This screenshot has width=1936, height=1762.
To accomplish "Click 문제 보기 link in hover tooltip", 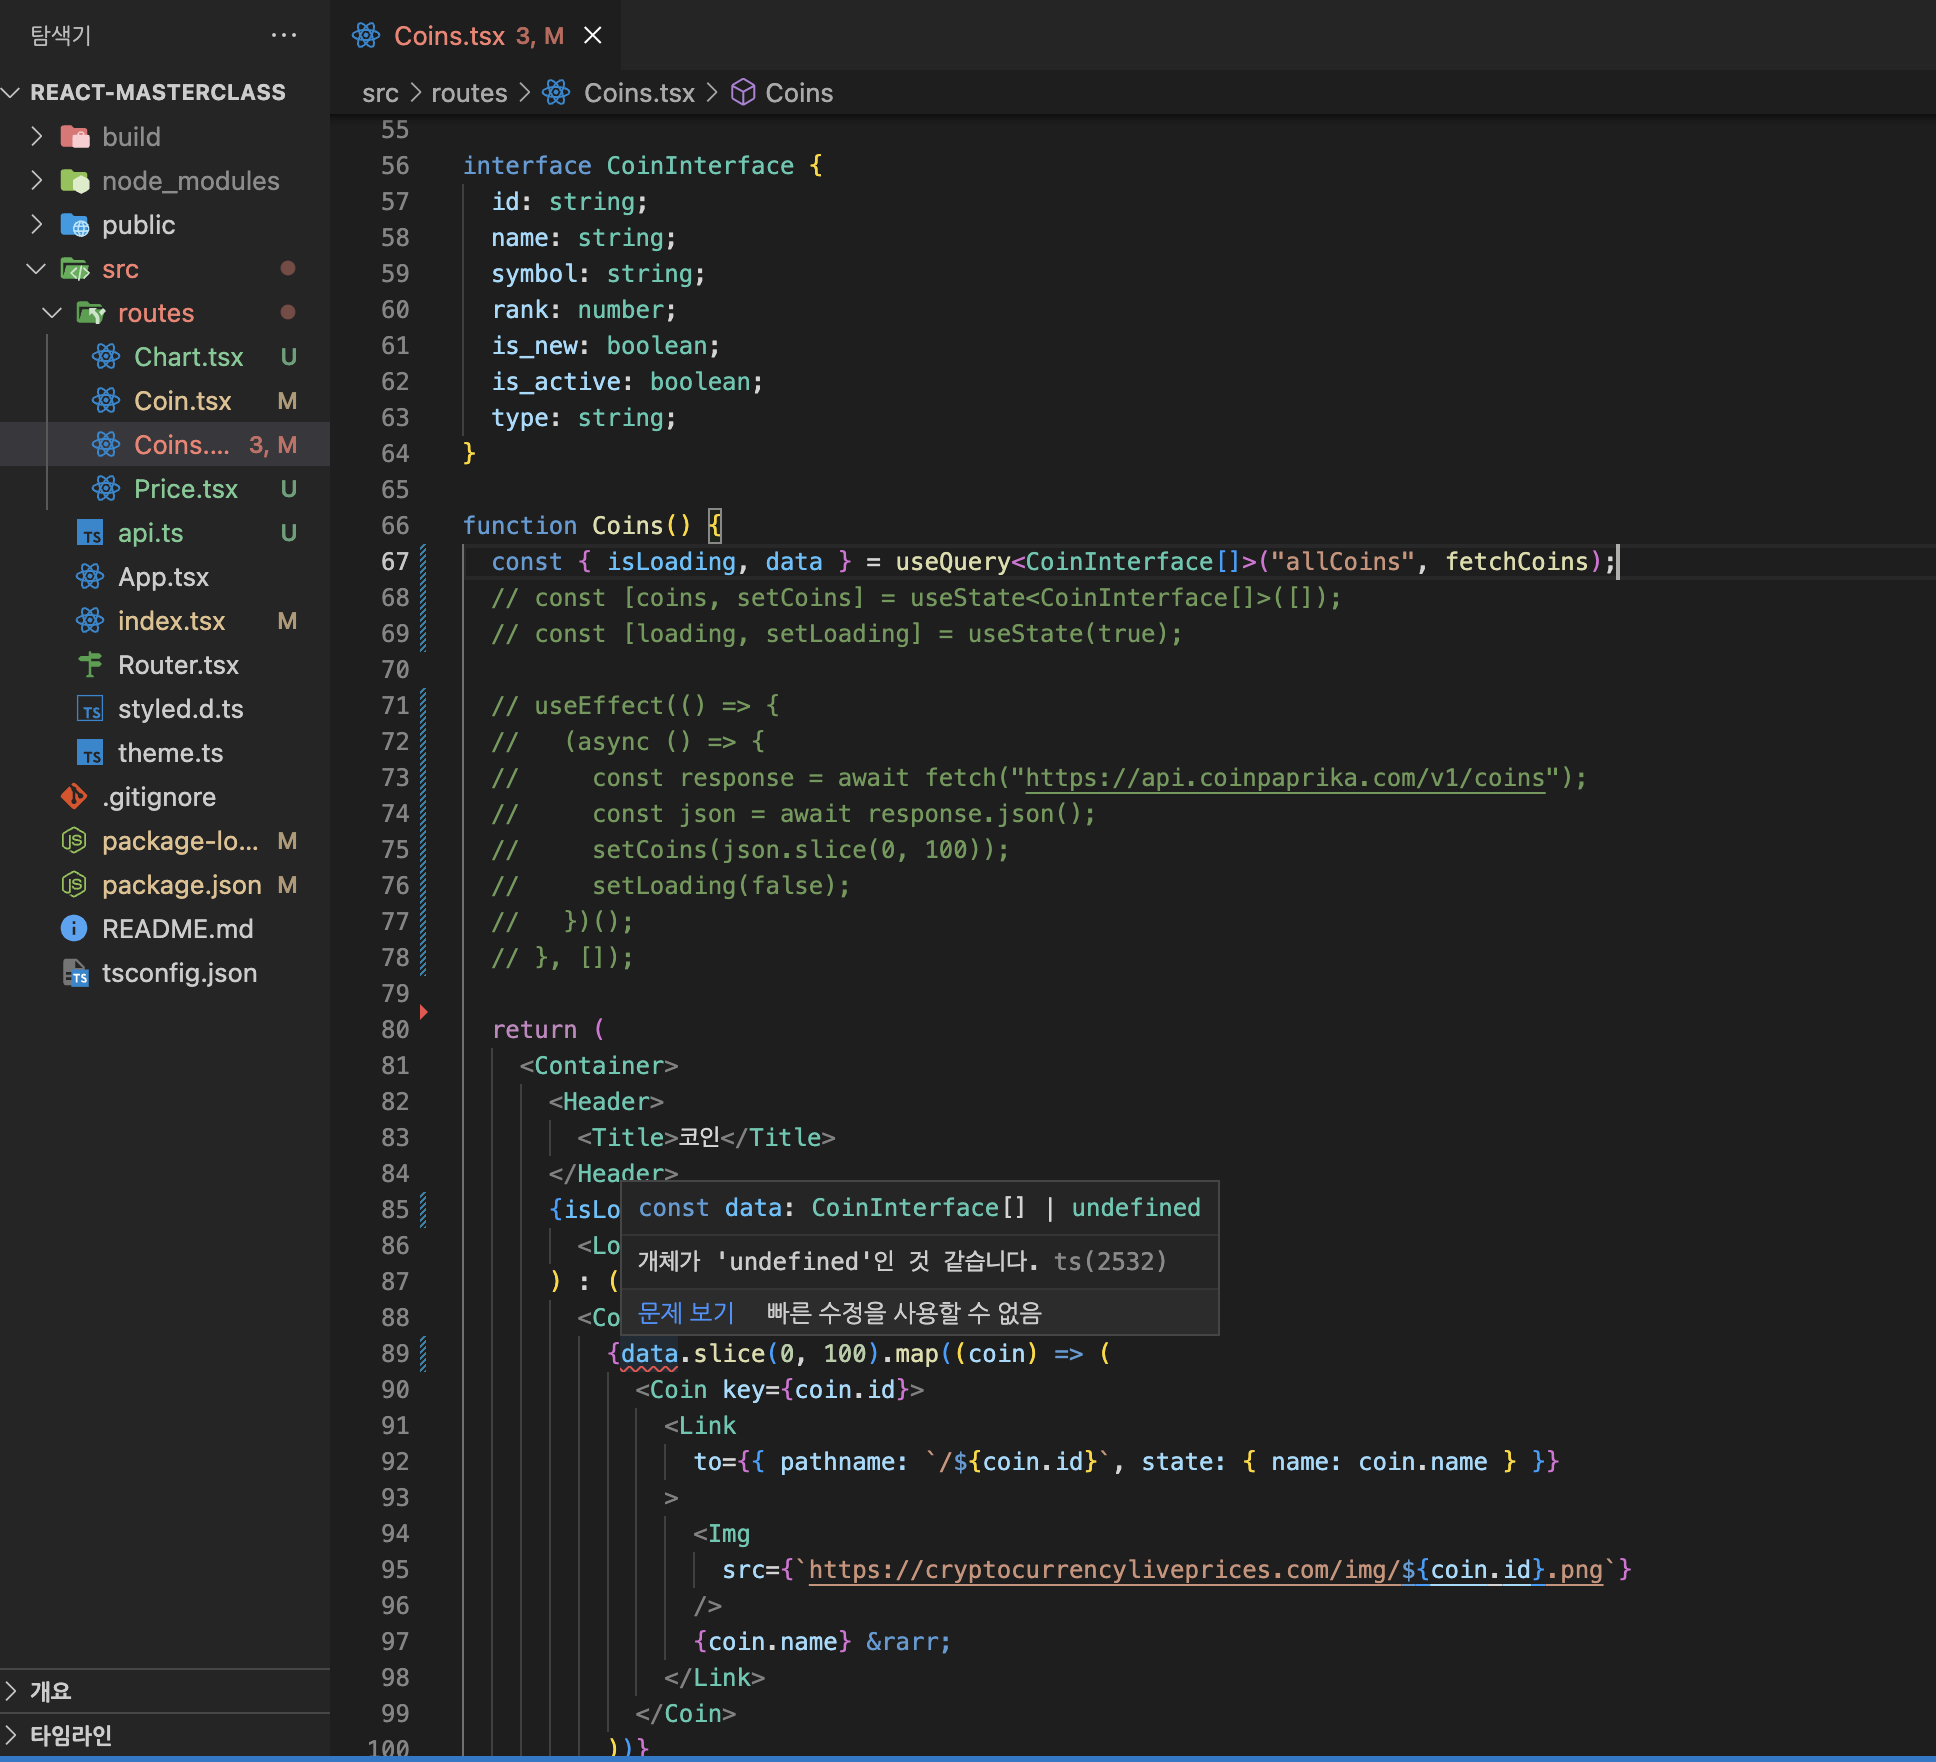I will [686, 1313].
